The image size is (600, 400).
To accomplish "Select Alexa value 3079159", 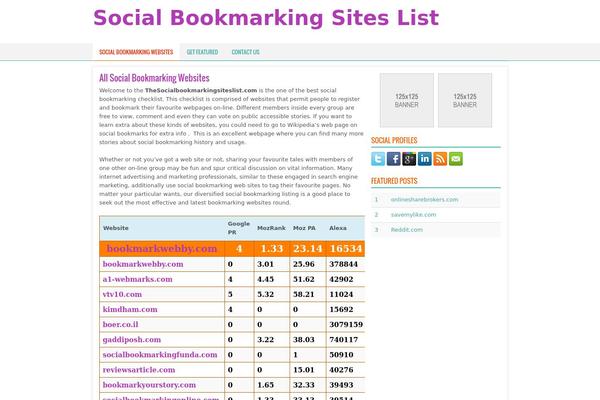I will (346, 325).
